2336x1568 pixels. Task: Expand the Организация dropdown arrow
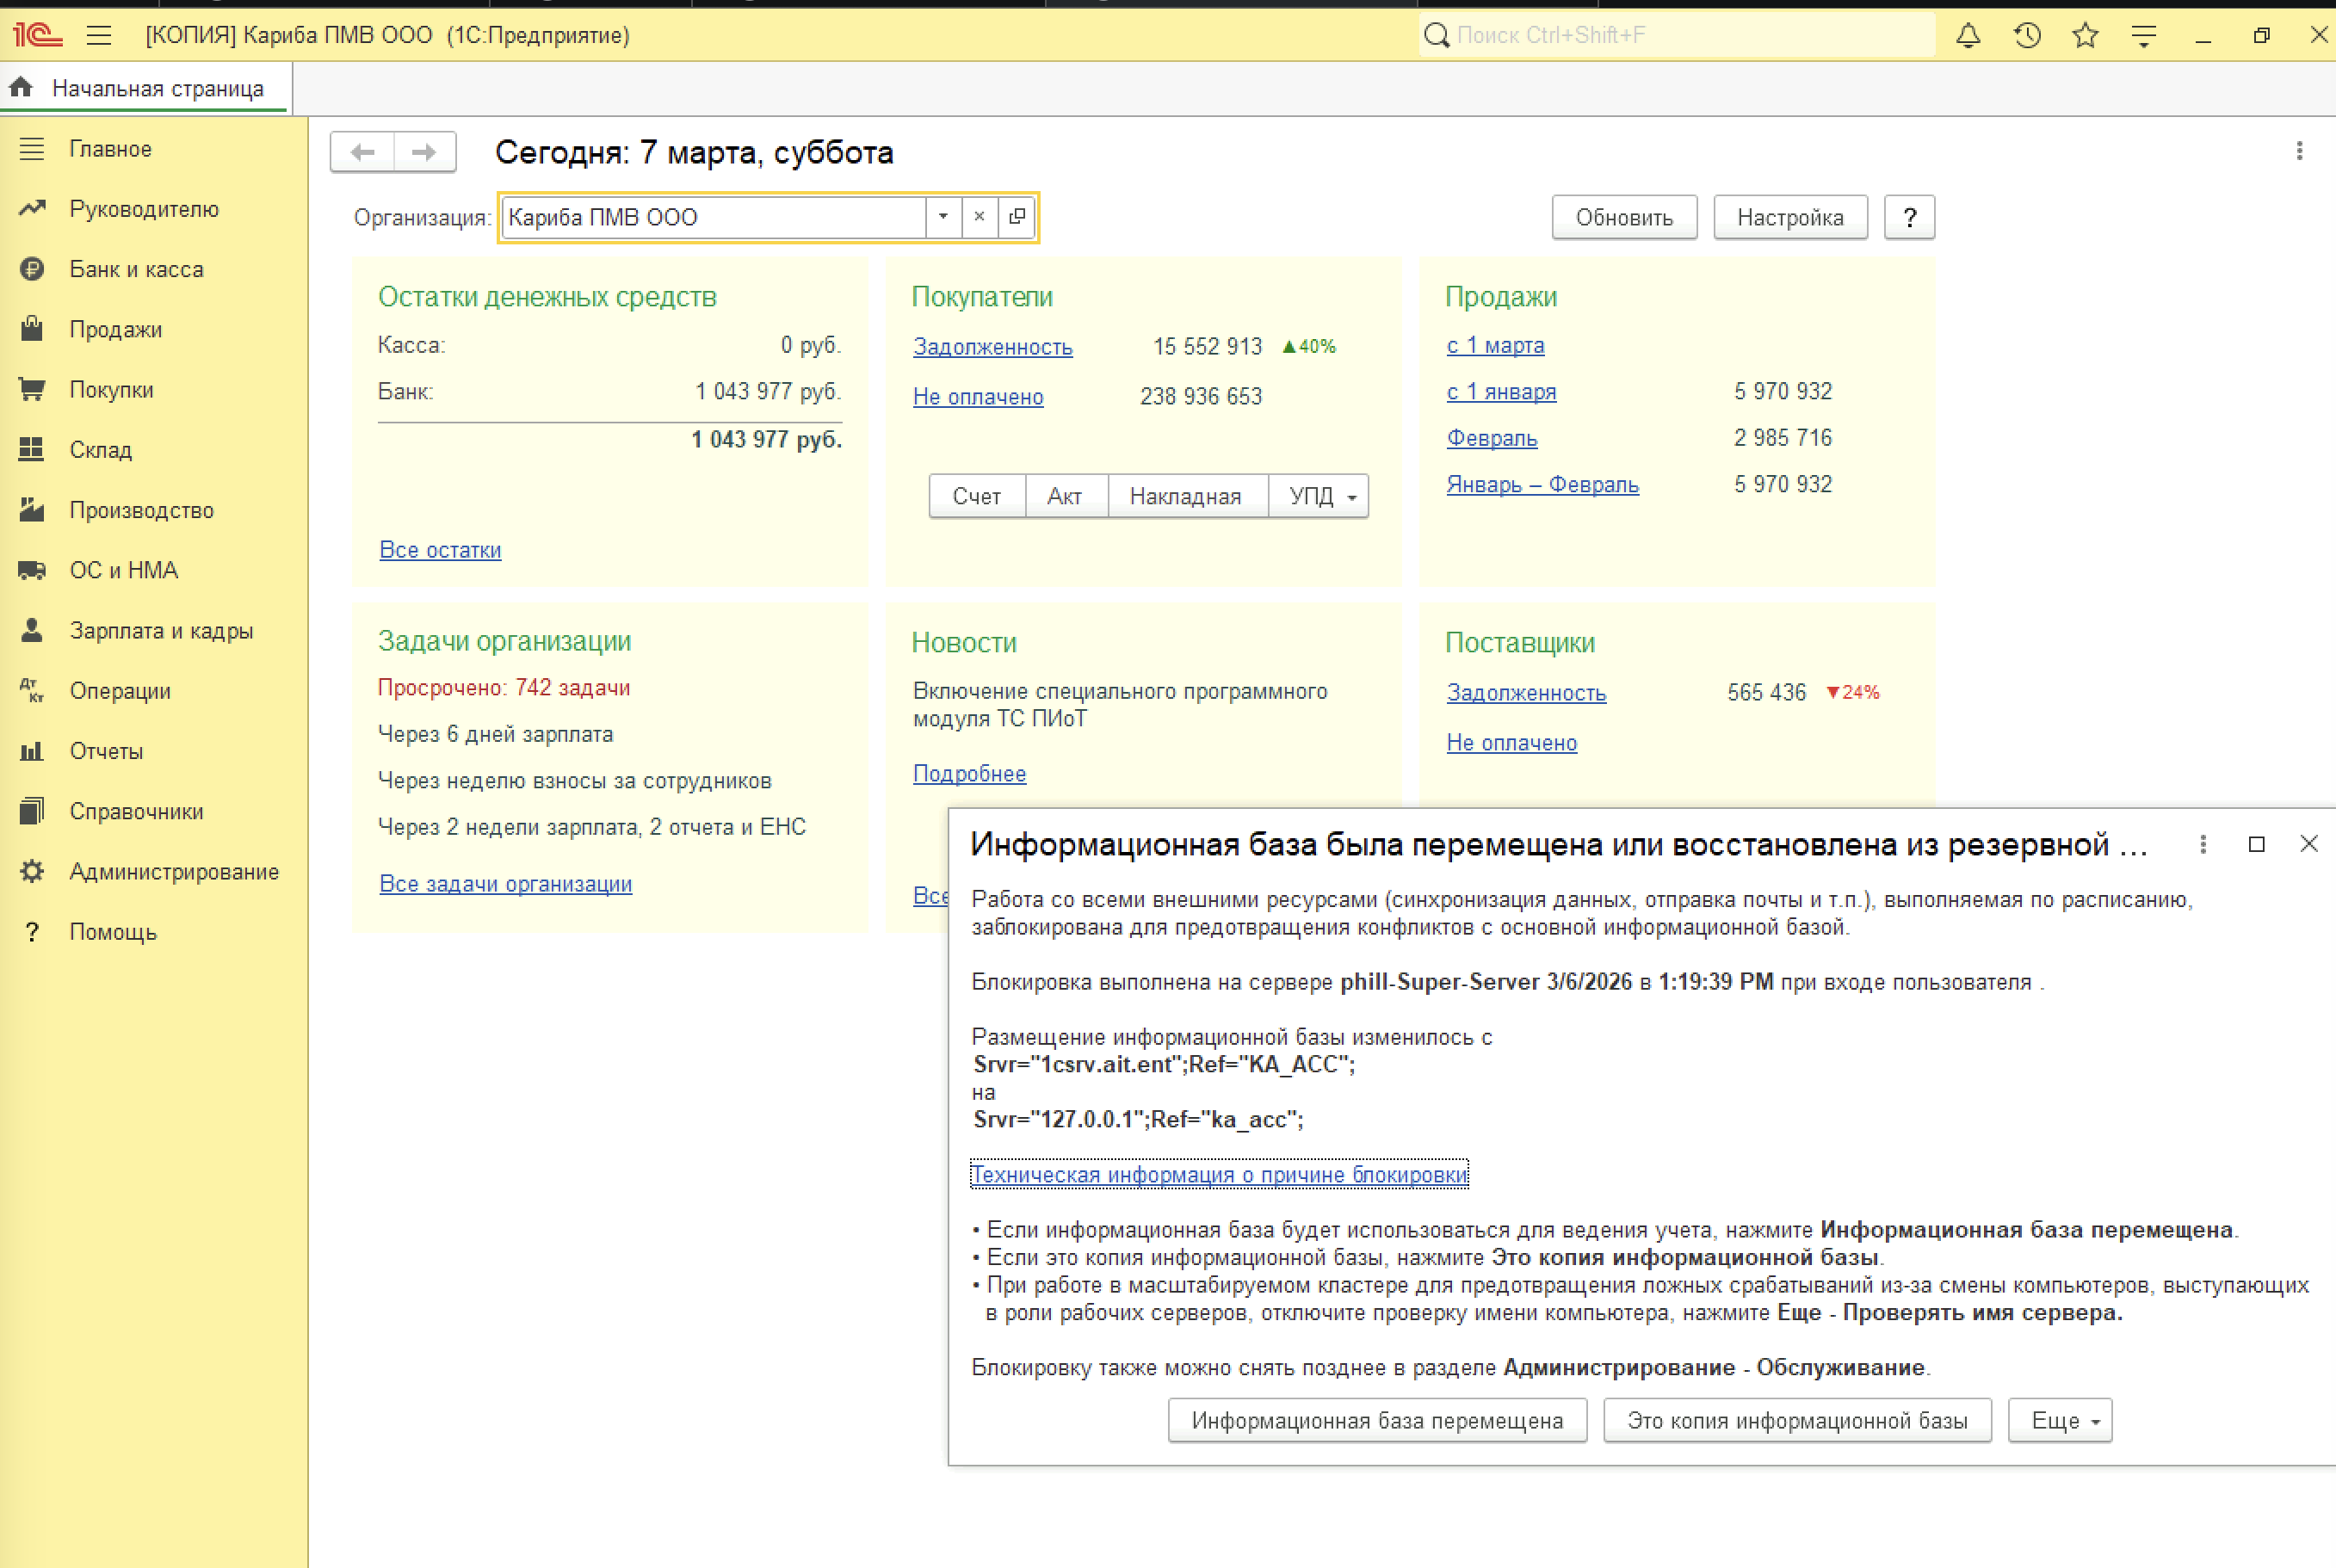coord(942,217)
